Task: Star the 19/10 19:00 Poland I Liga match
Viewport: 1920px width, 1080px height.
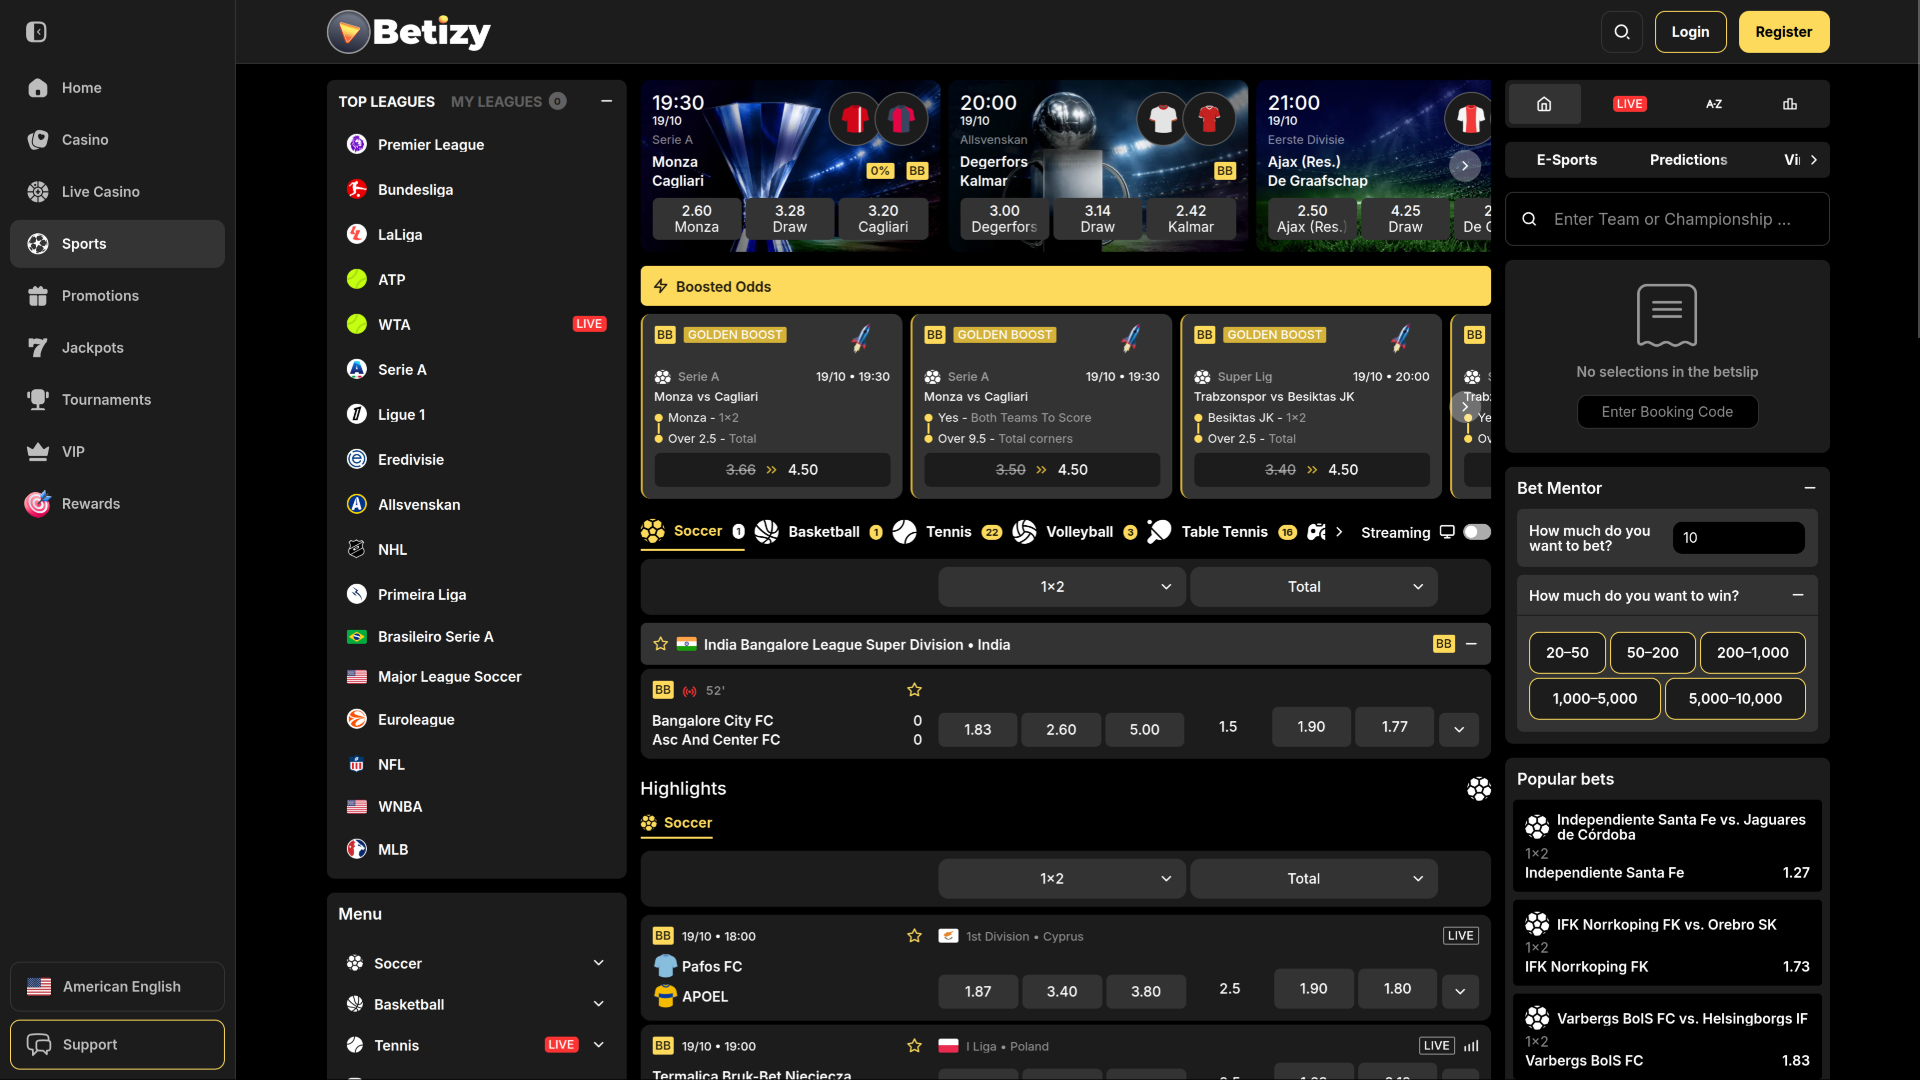Action: point(914,1046)
